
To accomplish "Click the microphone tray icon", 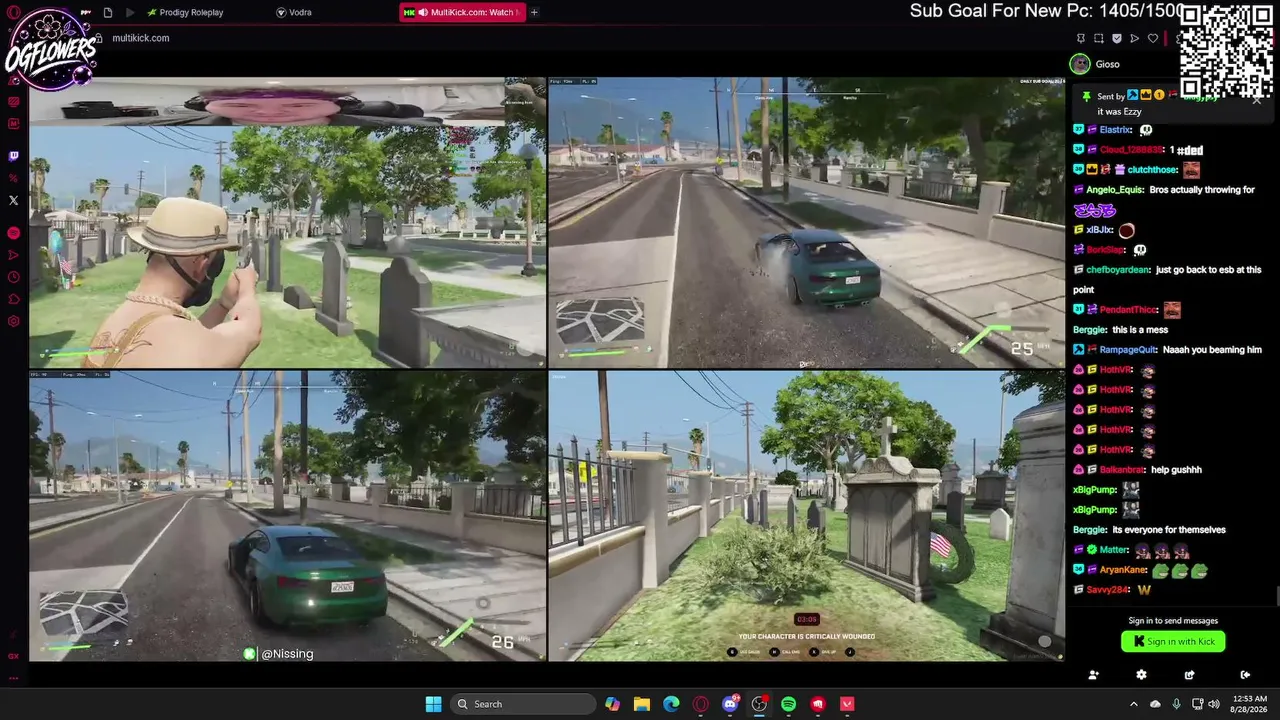I will [x=1176, y=704].
